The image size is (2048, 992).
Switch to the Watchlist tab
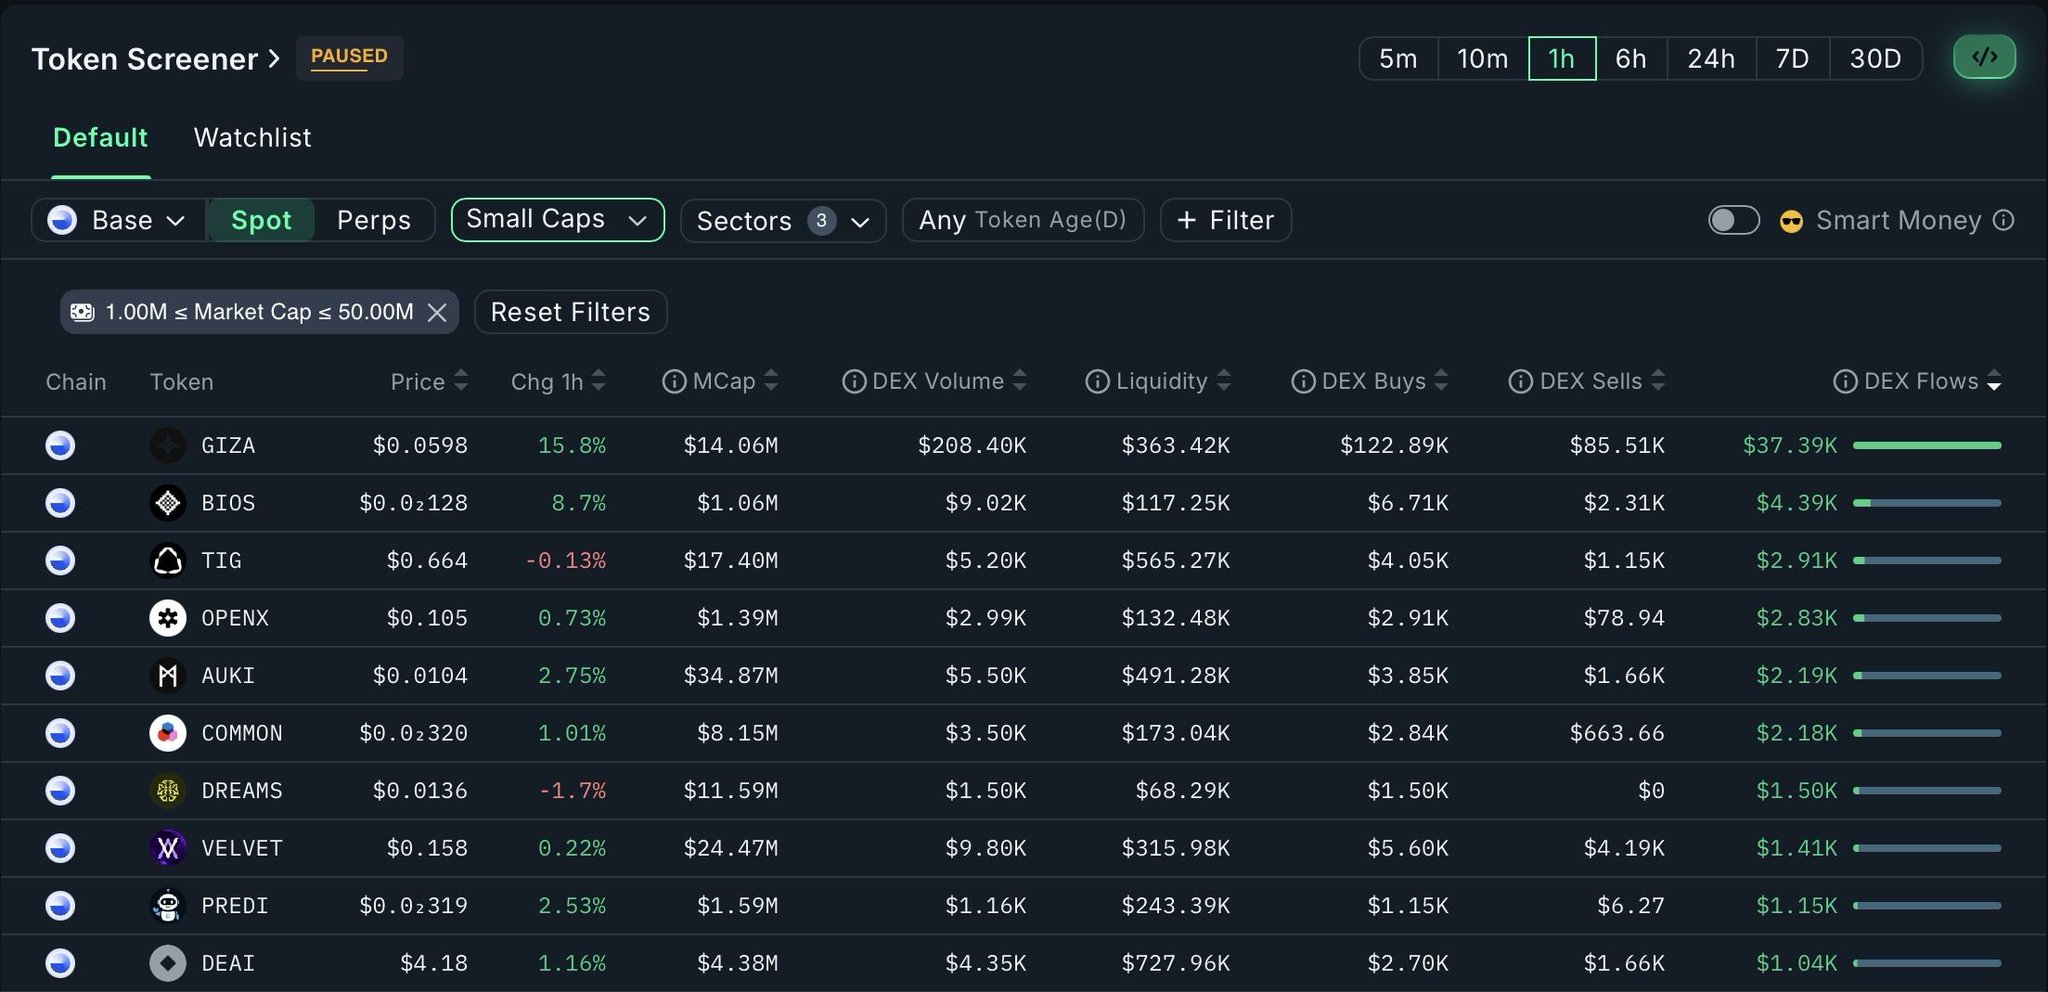252,137
